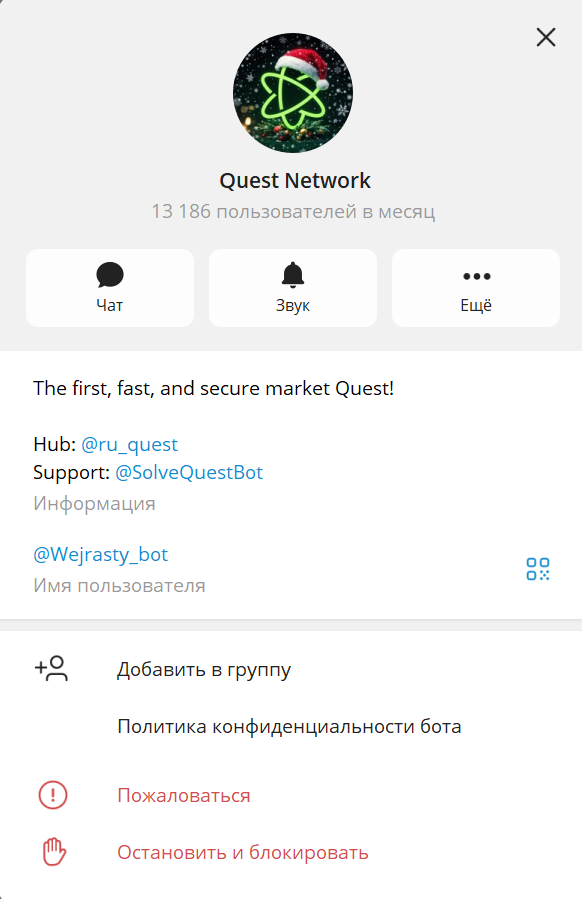Click the raised hand icon next to Остановить
The height and width of the screenshot is (899, 582).
coord(51,852)
